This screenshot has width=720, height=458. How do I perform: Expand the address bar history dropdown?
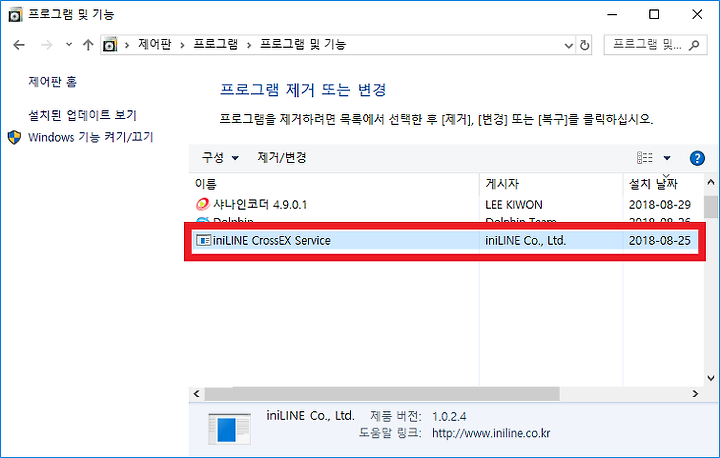568,45
